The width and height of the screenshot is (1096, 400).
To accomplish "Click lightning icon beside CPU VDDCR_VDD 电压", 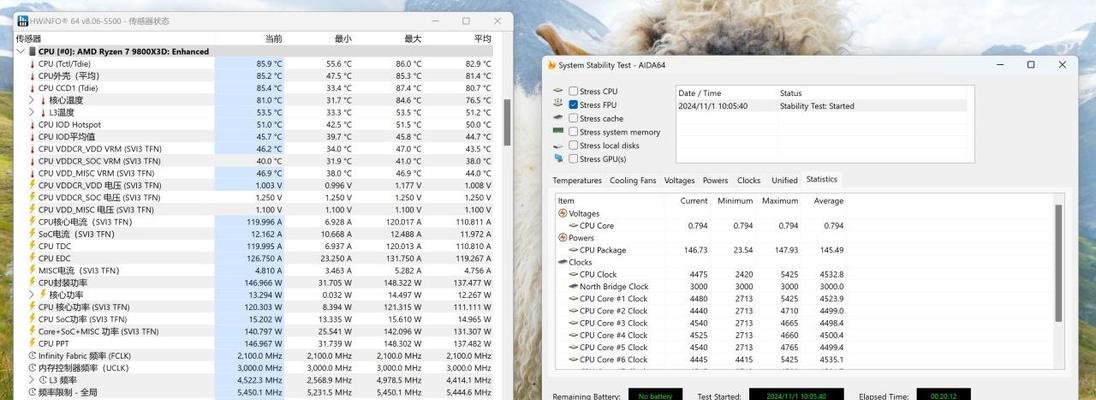I will [32, 185].
